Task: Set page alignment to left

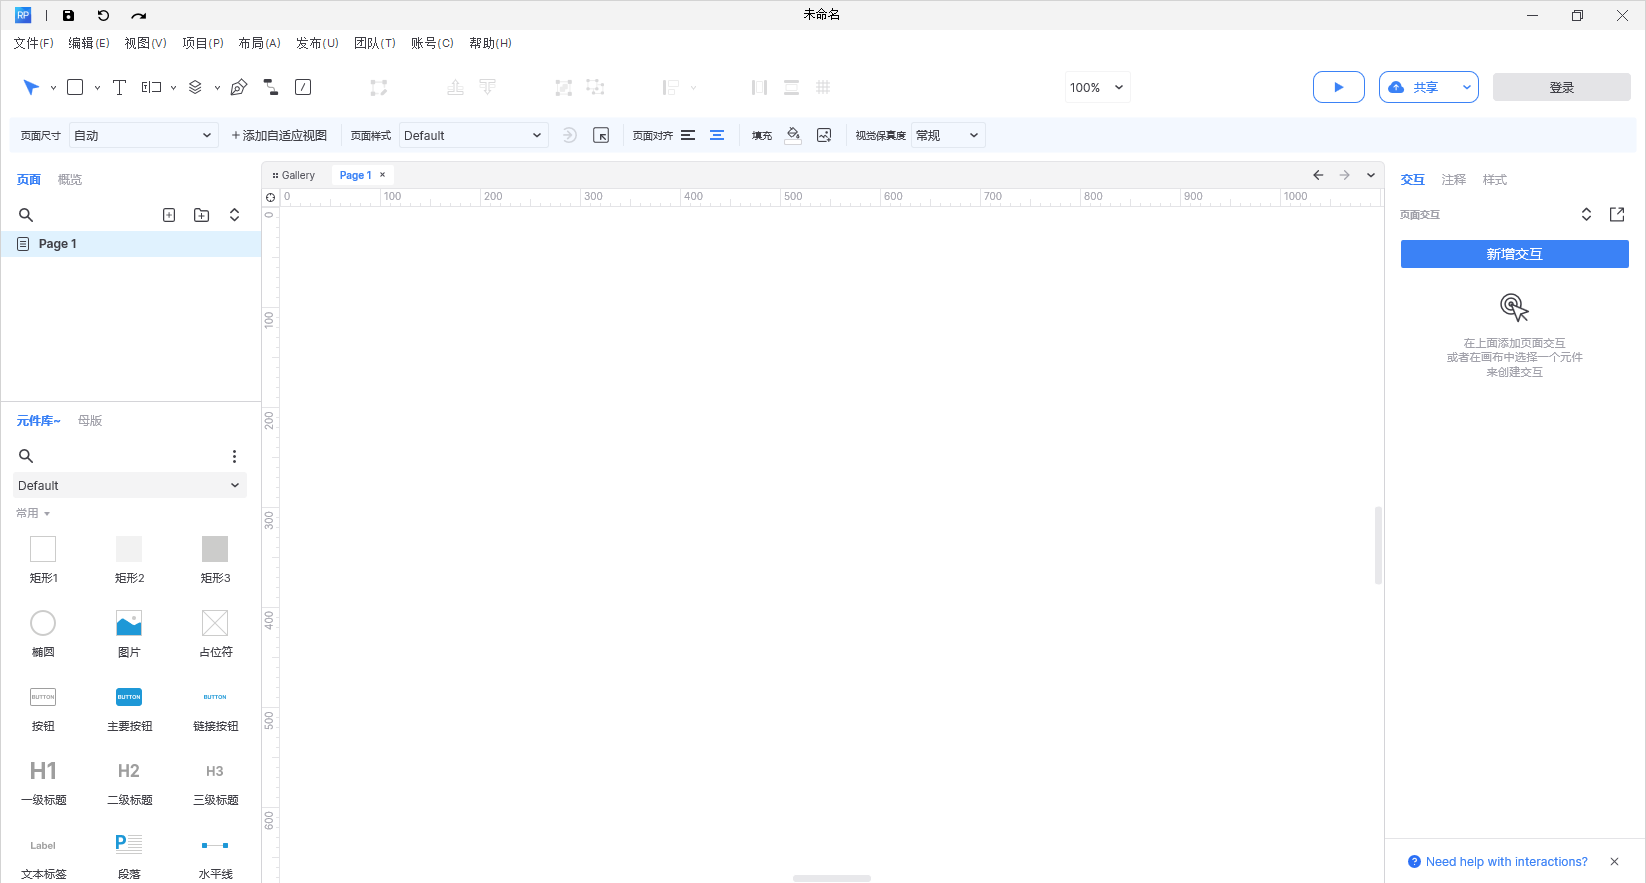Action: pos(688,136)
